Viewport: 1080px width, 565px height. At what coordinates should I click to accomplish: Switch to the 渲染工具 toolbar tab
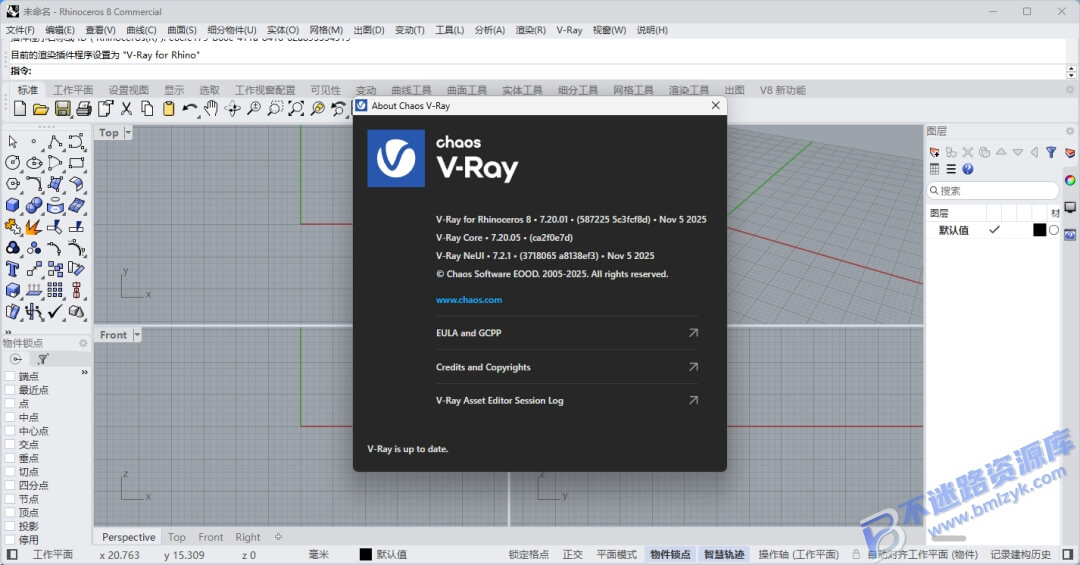[689, 90]
